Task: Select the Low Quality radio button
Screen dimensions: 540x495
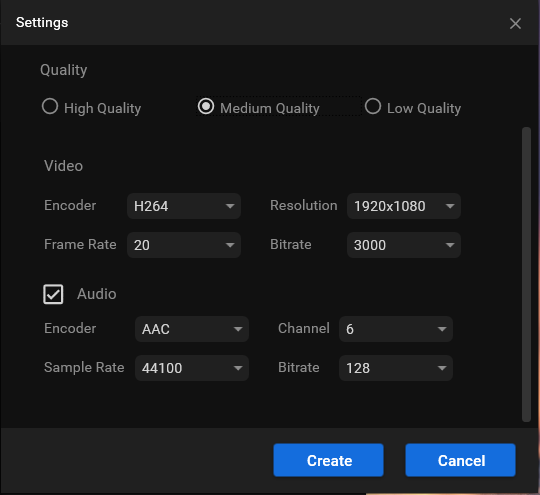Action: (373, 106)
